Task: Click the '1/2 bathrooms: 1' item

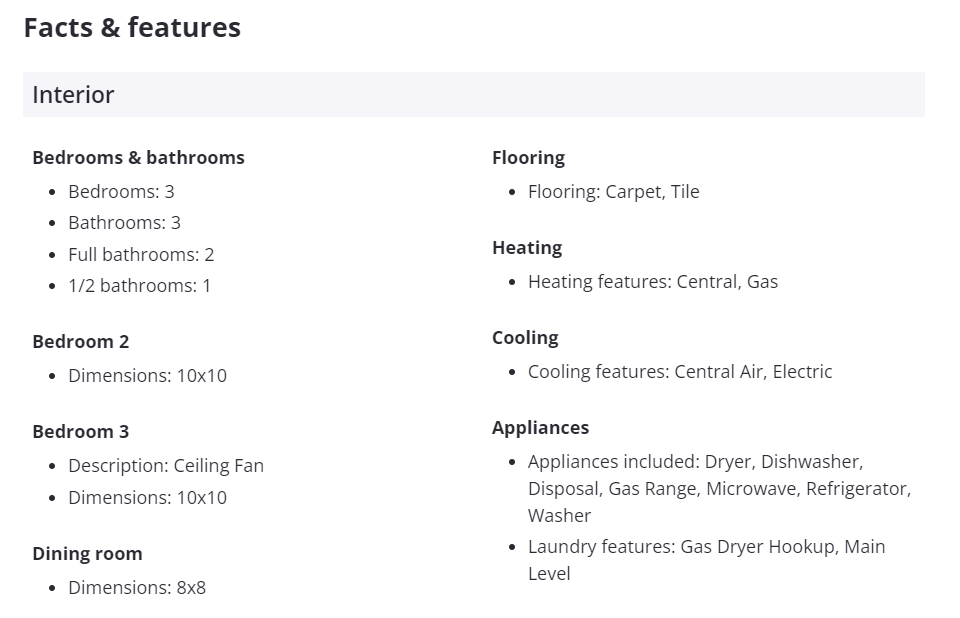Action: coord(139,286)
